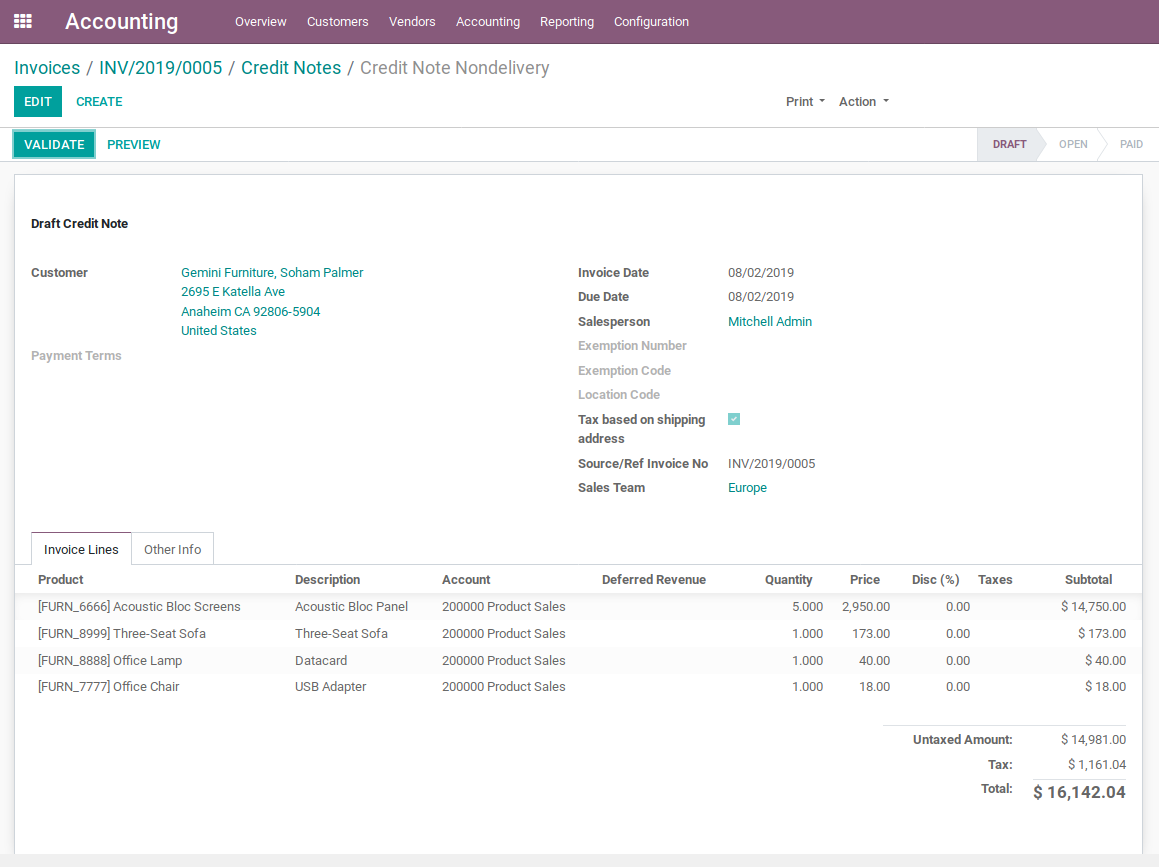Toggle Tax based on shipping address checkbox

734,420
